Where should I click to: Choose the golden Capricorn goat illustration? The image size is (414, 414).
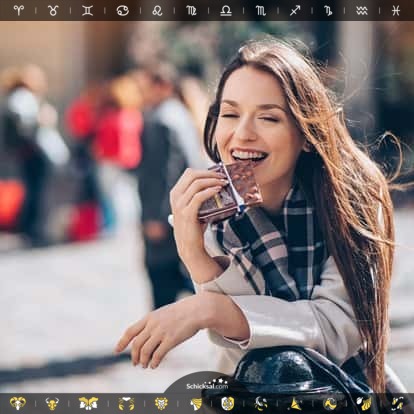tap(330, 404)
